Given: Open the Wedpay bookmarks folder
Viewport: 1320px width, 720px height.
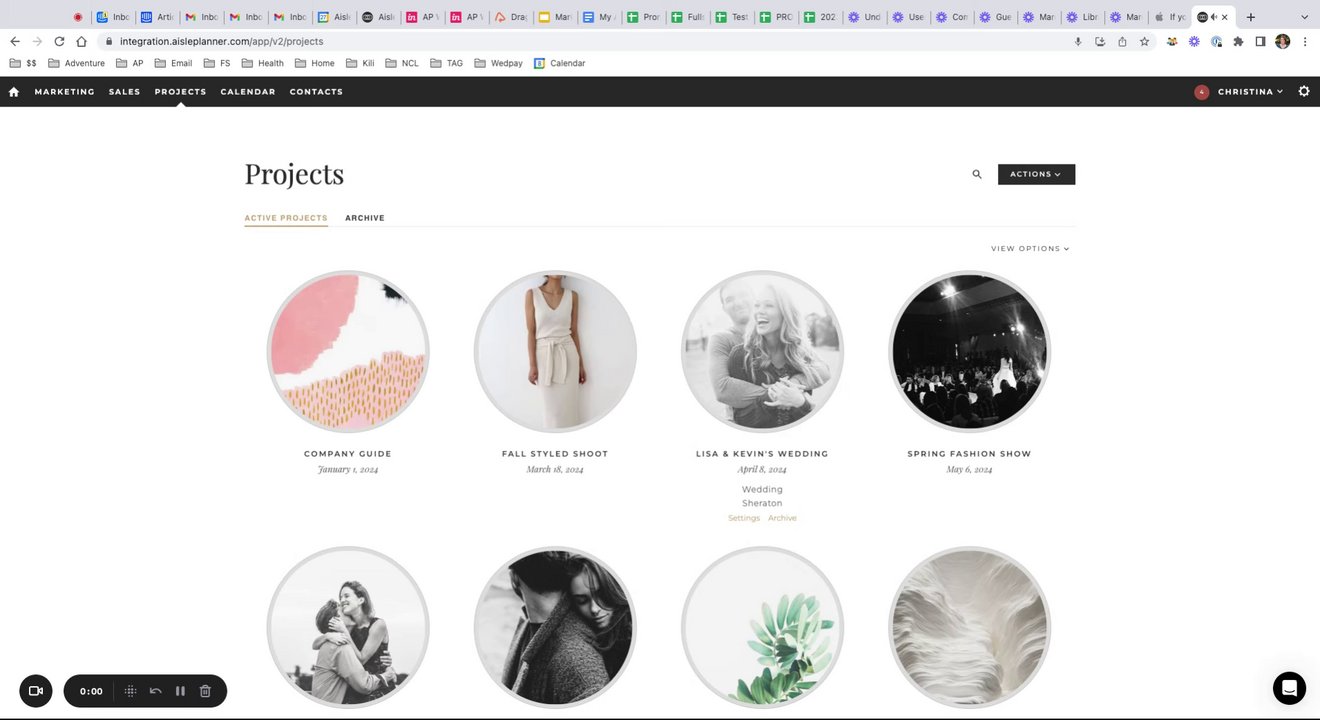Looking at the screenshot, I should click(x=498, y=63).
